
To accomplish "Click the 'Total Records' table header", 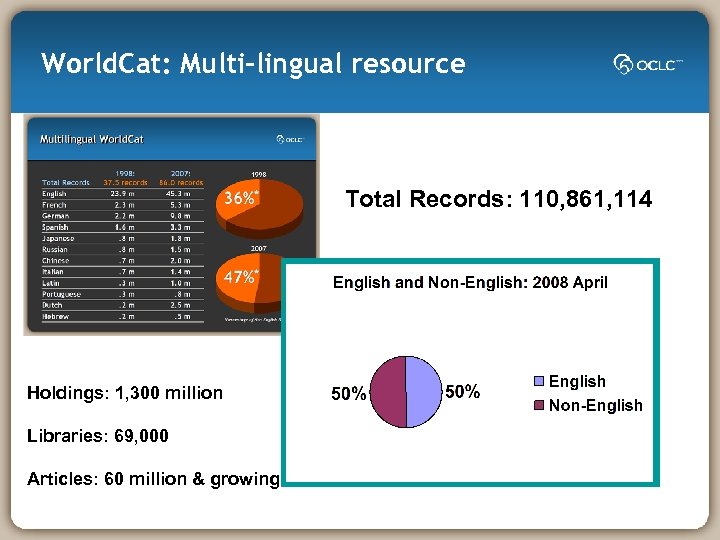I will [x=66, y=182].
